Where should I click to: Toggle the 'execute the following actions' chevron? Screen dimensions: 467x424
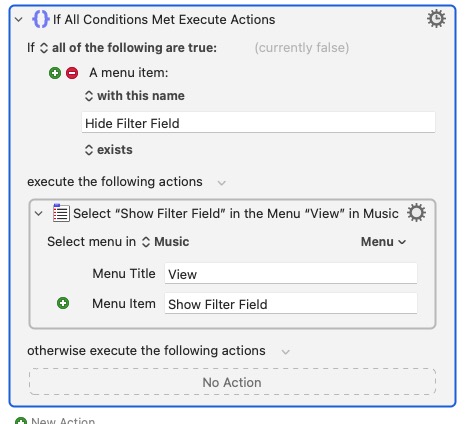(222, 183)
